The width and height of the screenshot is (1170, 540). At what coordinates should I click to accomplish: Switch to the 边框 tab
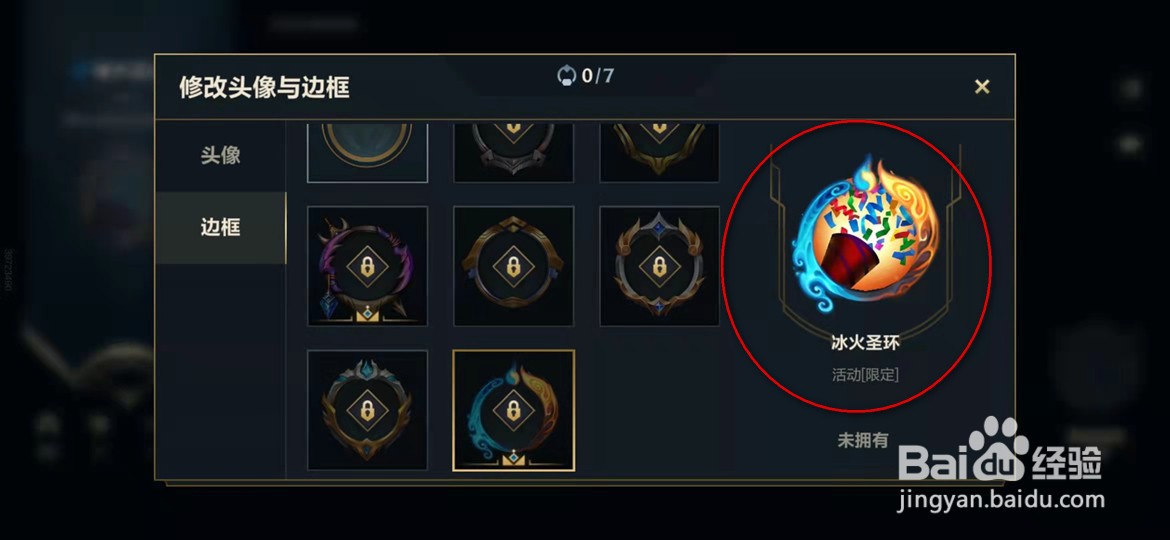(x=221, y=227)
